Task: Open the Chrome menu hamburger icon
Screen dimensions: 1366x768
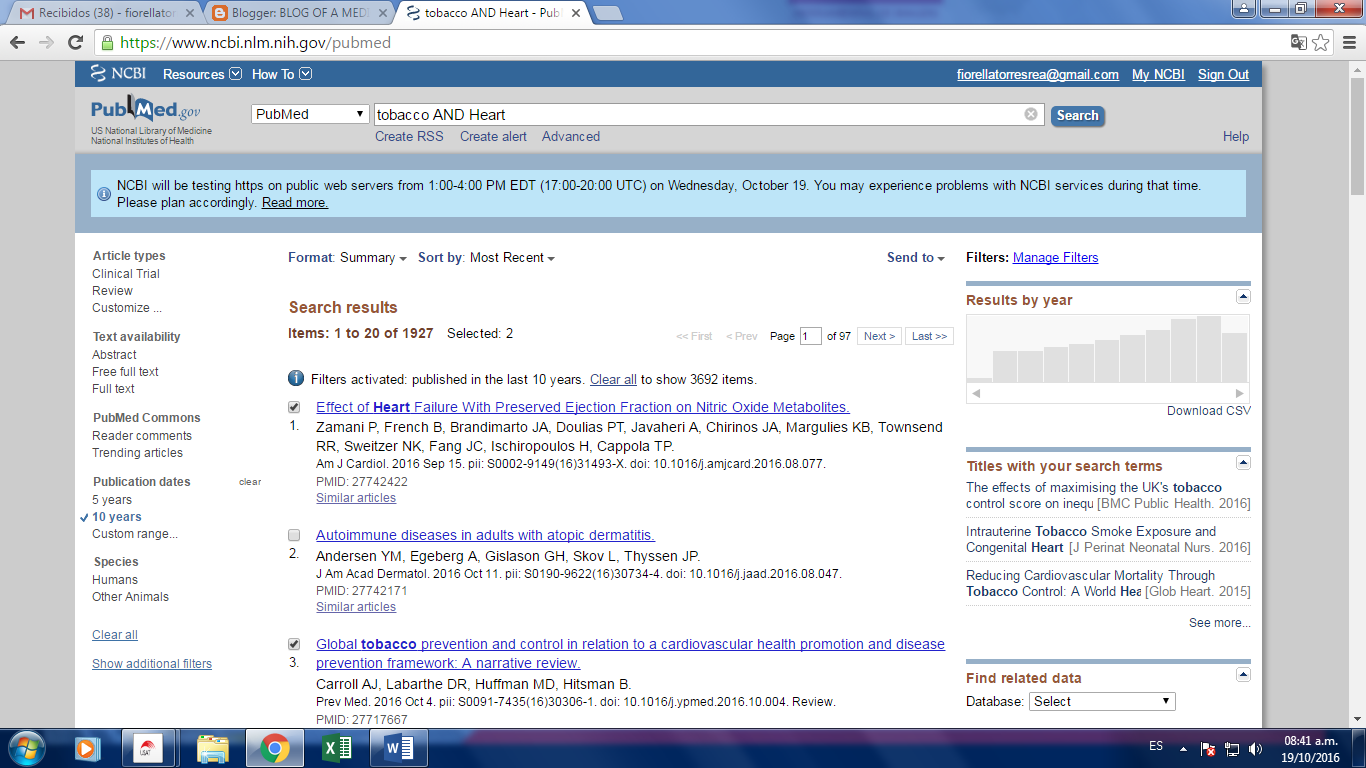Action: click(x=1348, y=42)
